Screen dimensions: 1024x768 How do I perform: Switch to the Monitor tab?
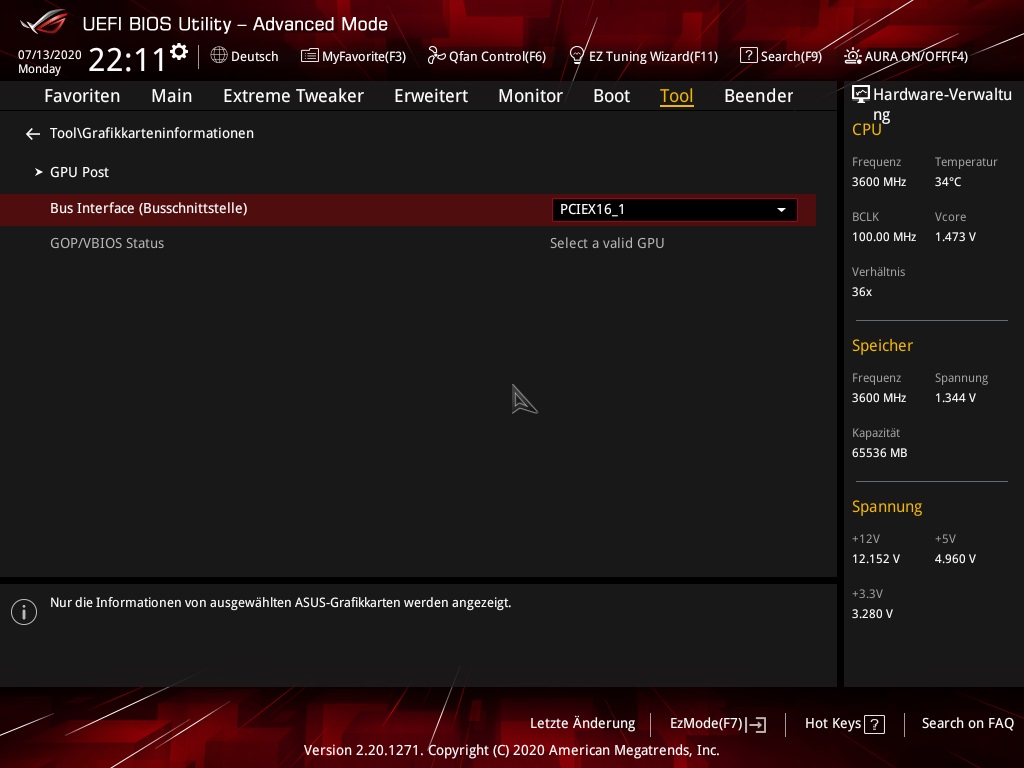(x=530, y=96)
